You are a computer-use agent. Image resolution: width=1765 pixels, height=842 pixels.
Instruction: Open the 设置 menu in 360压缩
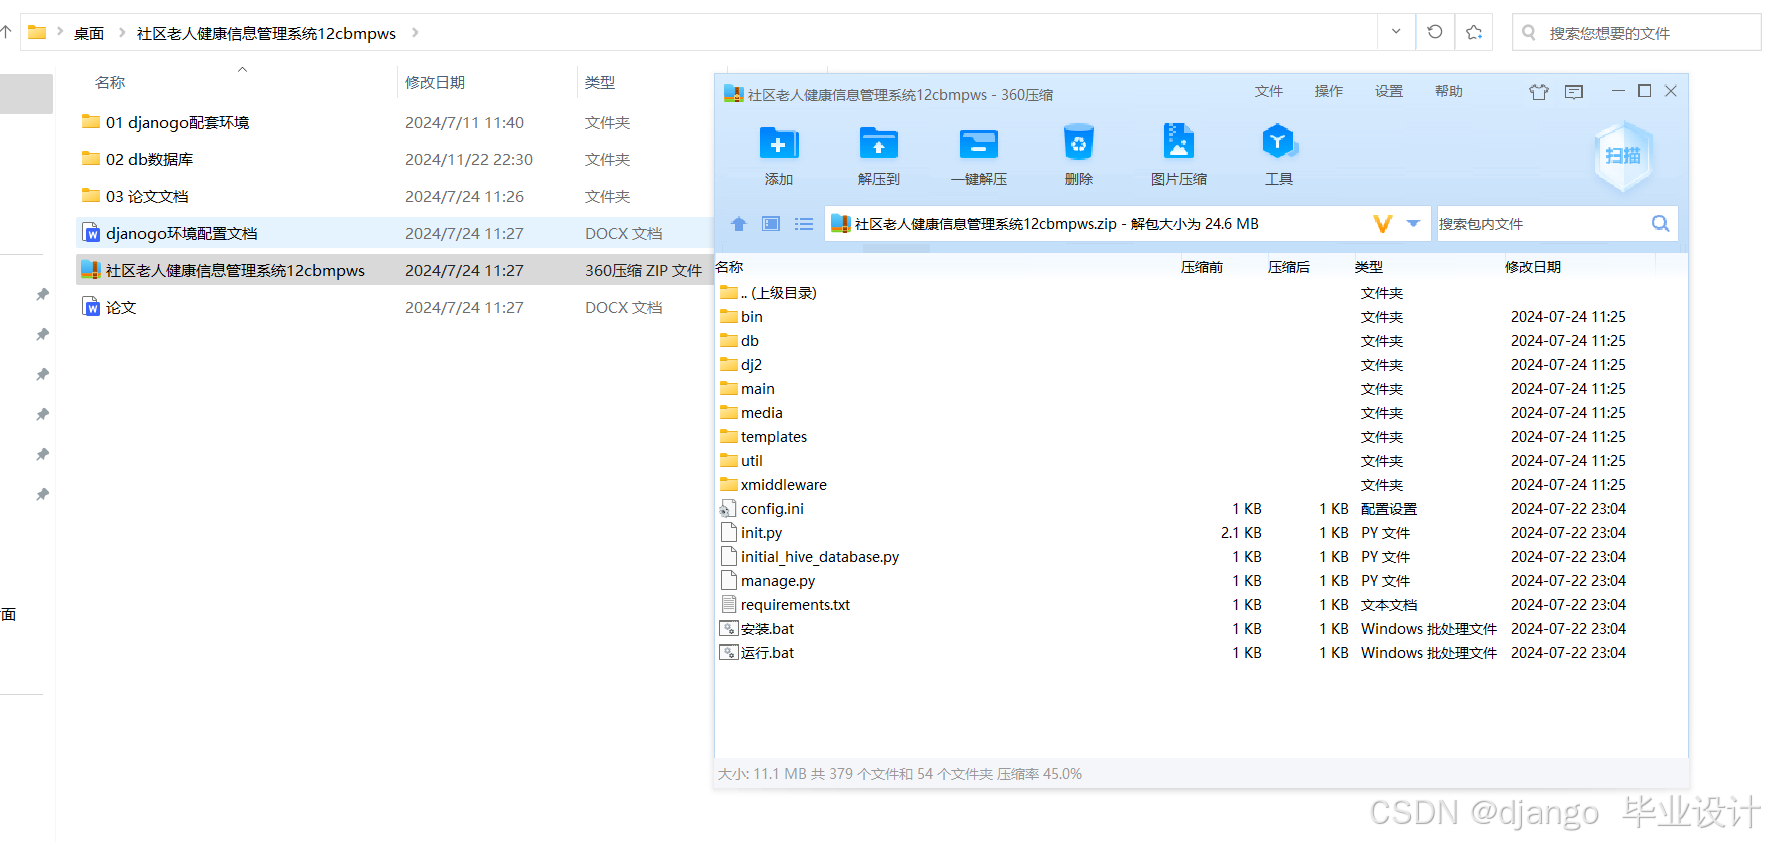(x=1389, y=91)
